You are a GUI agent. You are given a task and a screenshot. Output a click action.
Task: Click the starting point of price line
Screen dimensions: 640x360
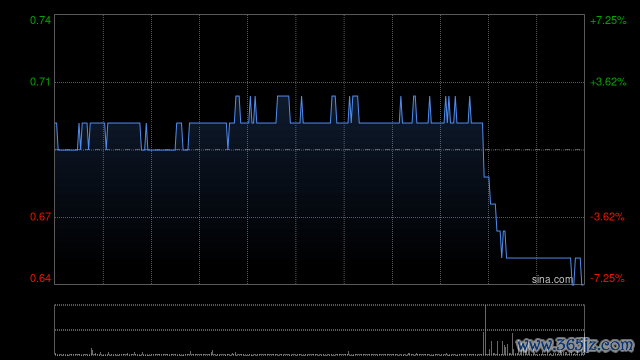[56, 123]
